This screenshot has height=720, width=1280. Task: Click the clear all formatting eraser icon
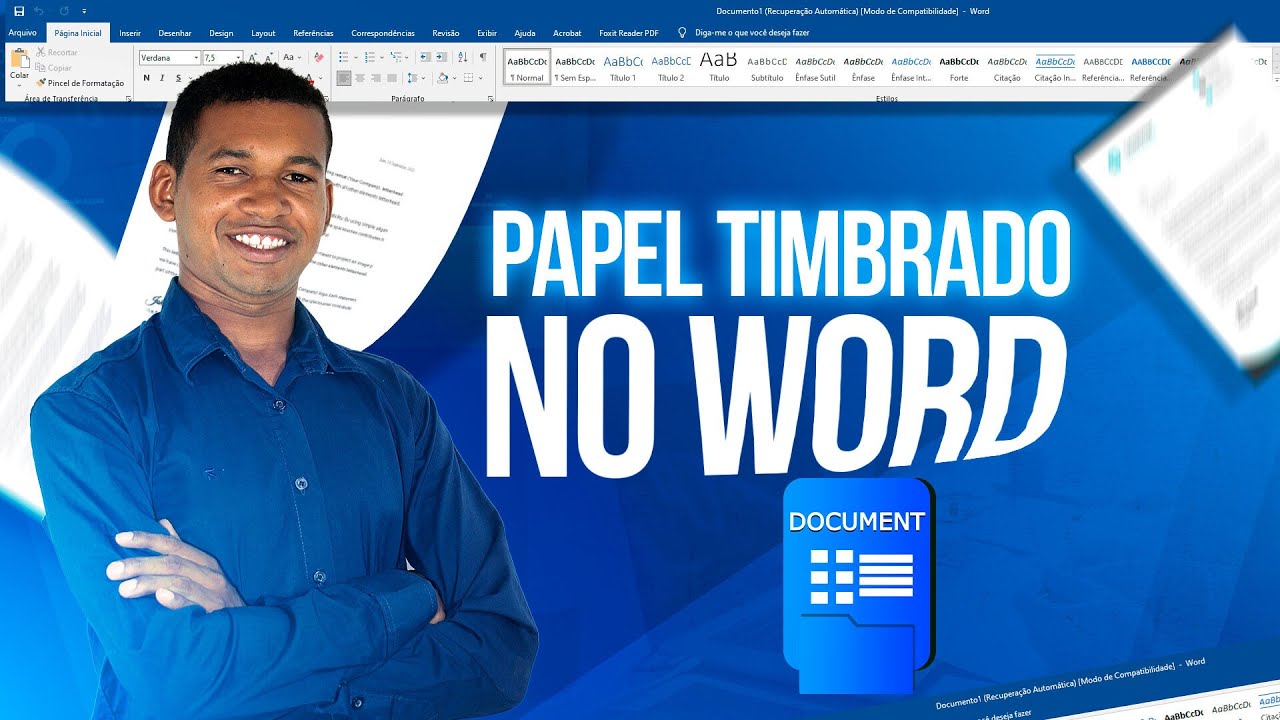tap(318, 58)
